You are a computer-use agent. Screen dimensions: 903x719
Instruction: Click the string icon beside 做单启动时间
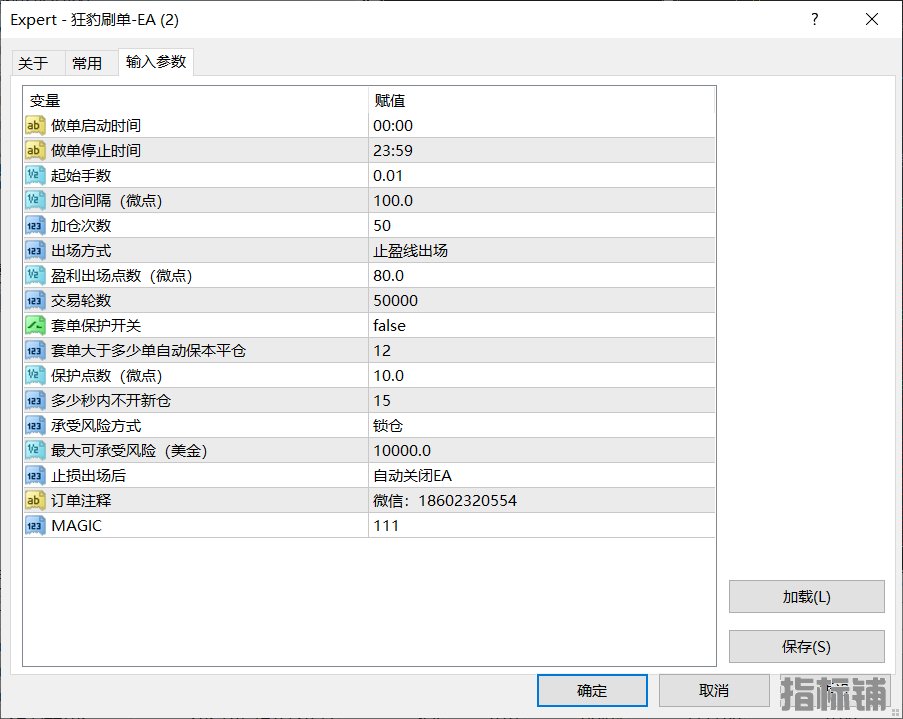click(35, 126)
